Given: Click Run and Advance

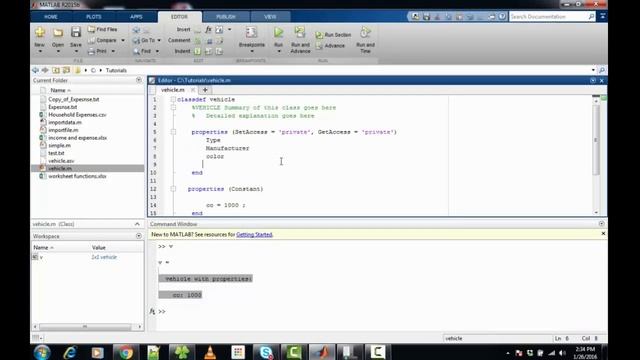Looking at the screenshot, I should (300, 40).
